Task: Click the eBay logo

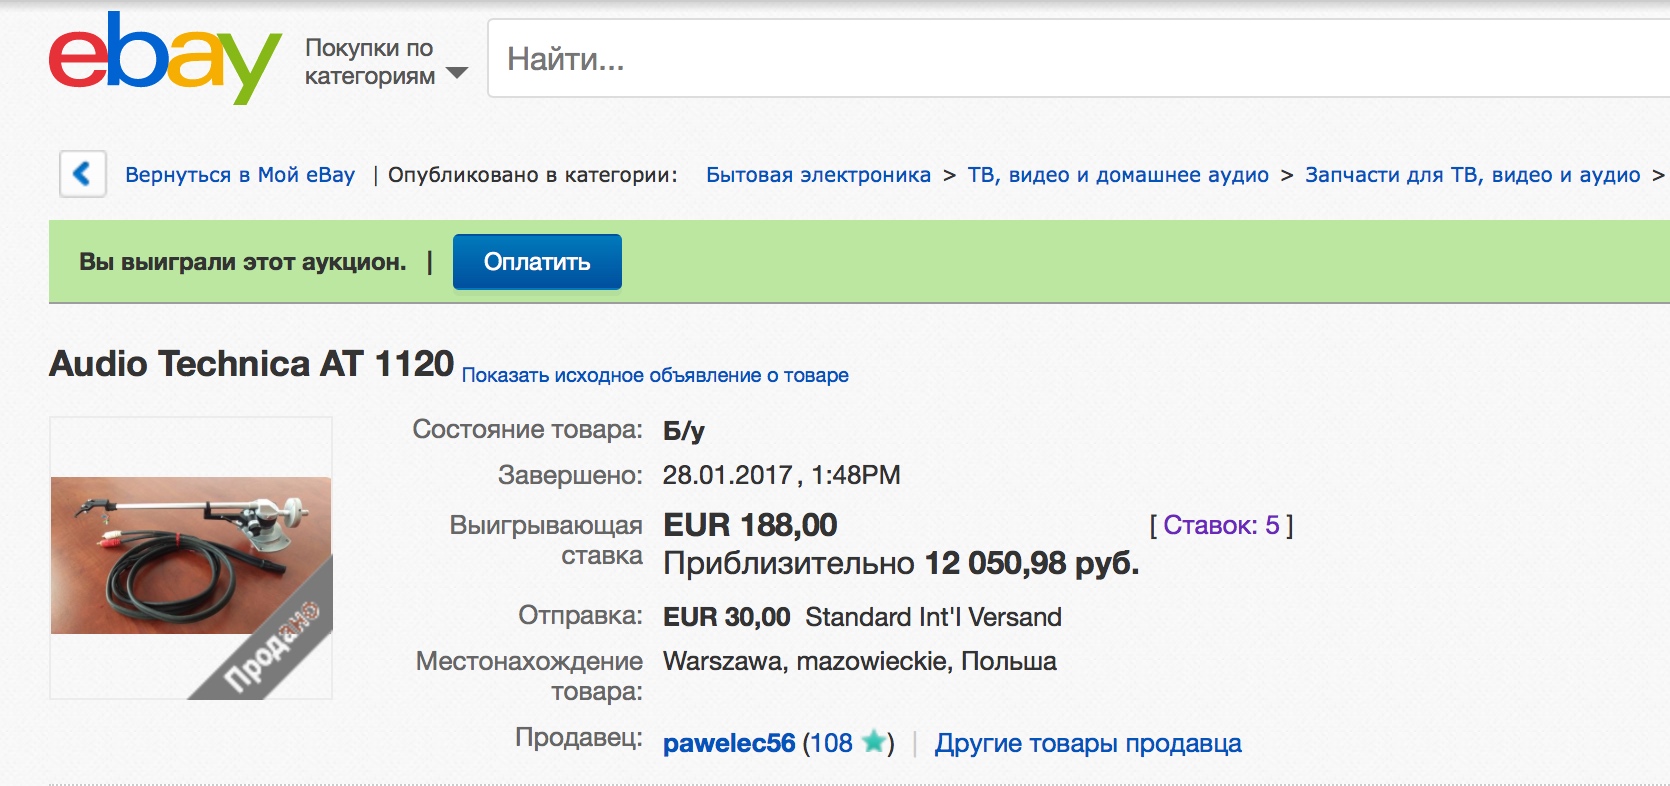Action: (x=164, y=58)
